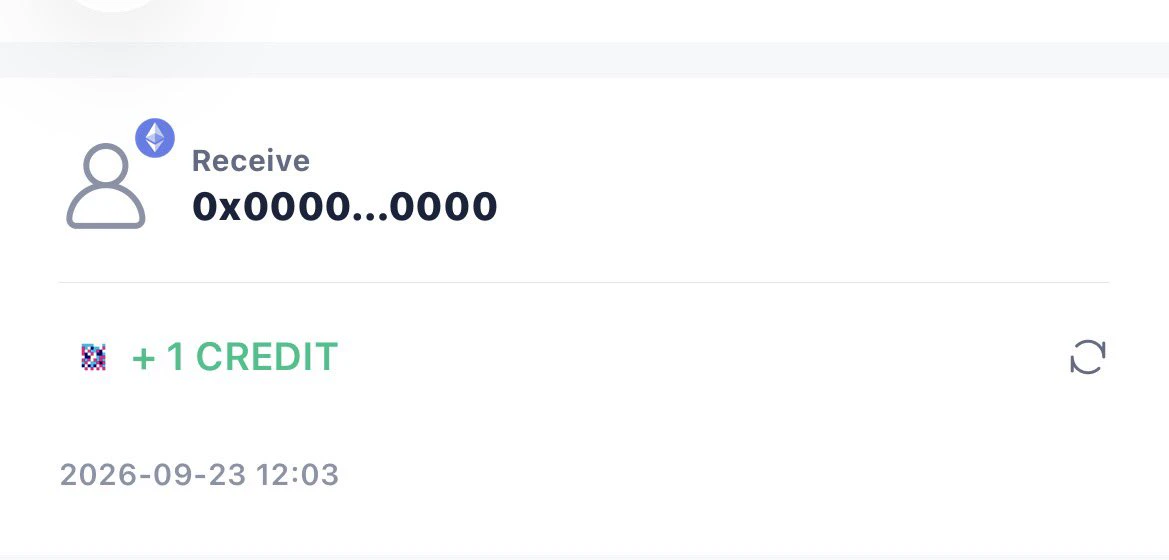Click the trailing 0000 of the address
This screenshot has height=560, width=1169.
click(444, 206)
